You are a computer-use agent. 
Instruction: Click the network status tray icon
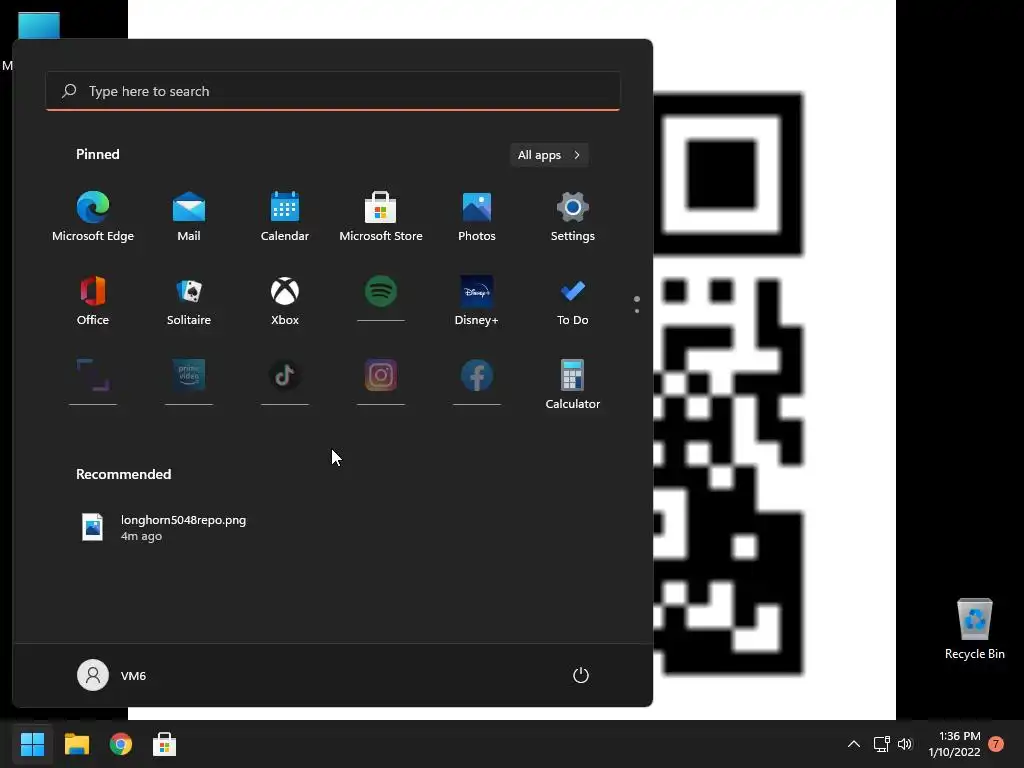click(x=882, y=744)
